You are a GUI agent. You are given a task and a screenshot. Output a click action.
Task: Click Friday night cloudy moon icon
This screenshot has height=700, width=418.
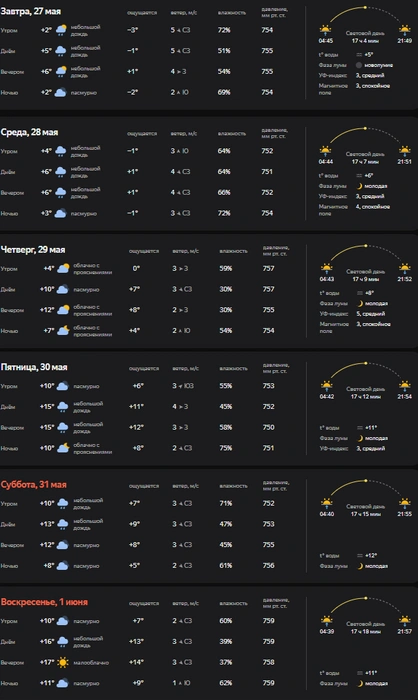click(x=63, y=448)
